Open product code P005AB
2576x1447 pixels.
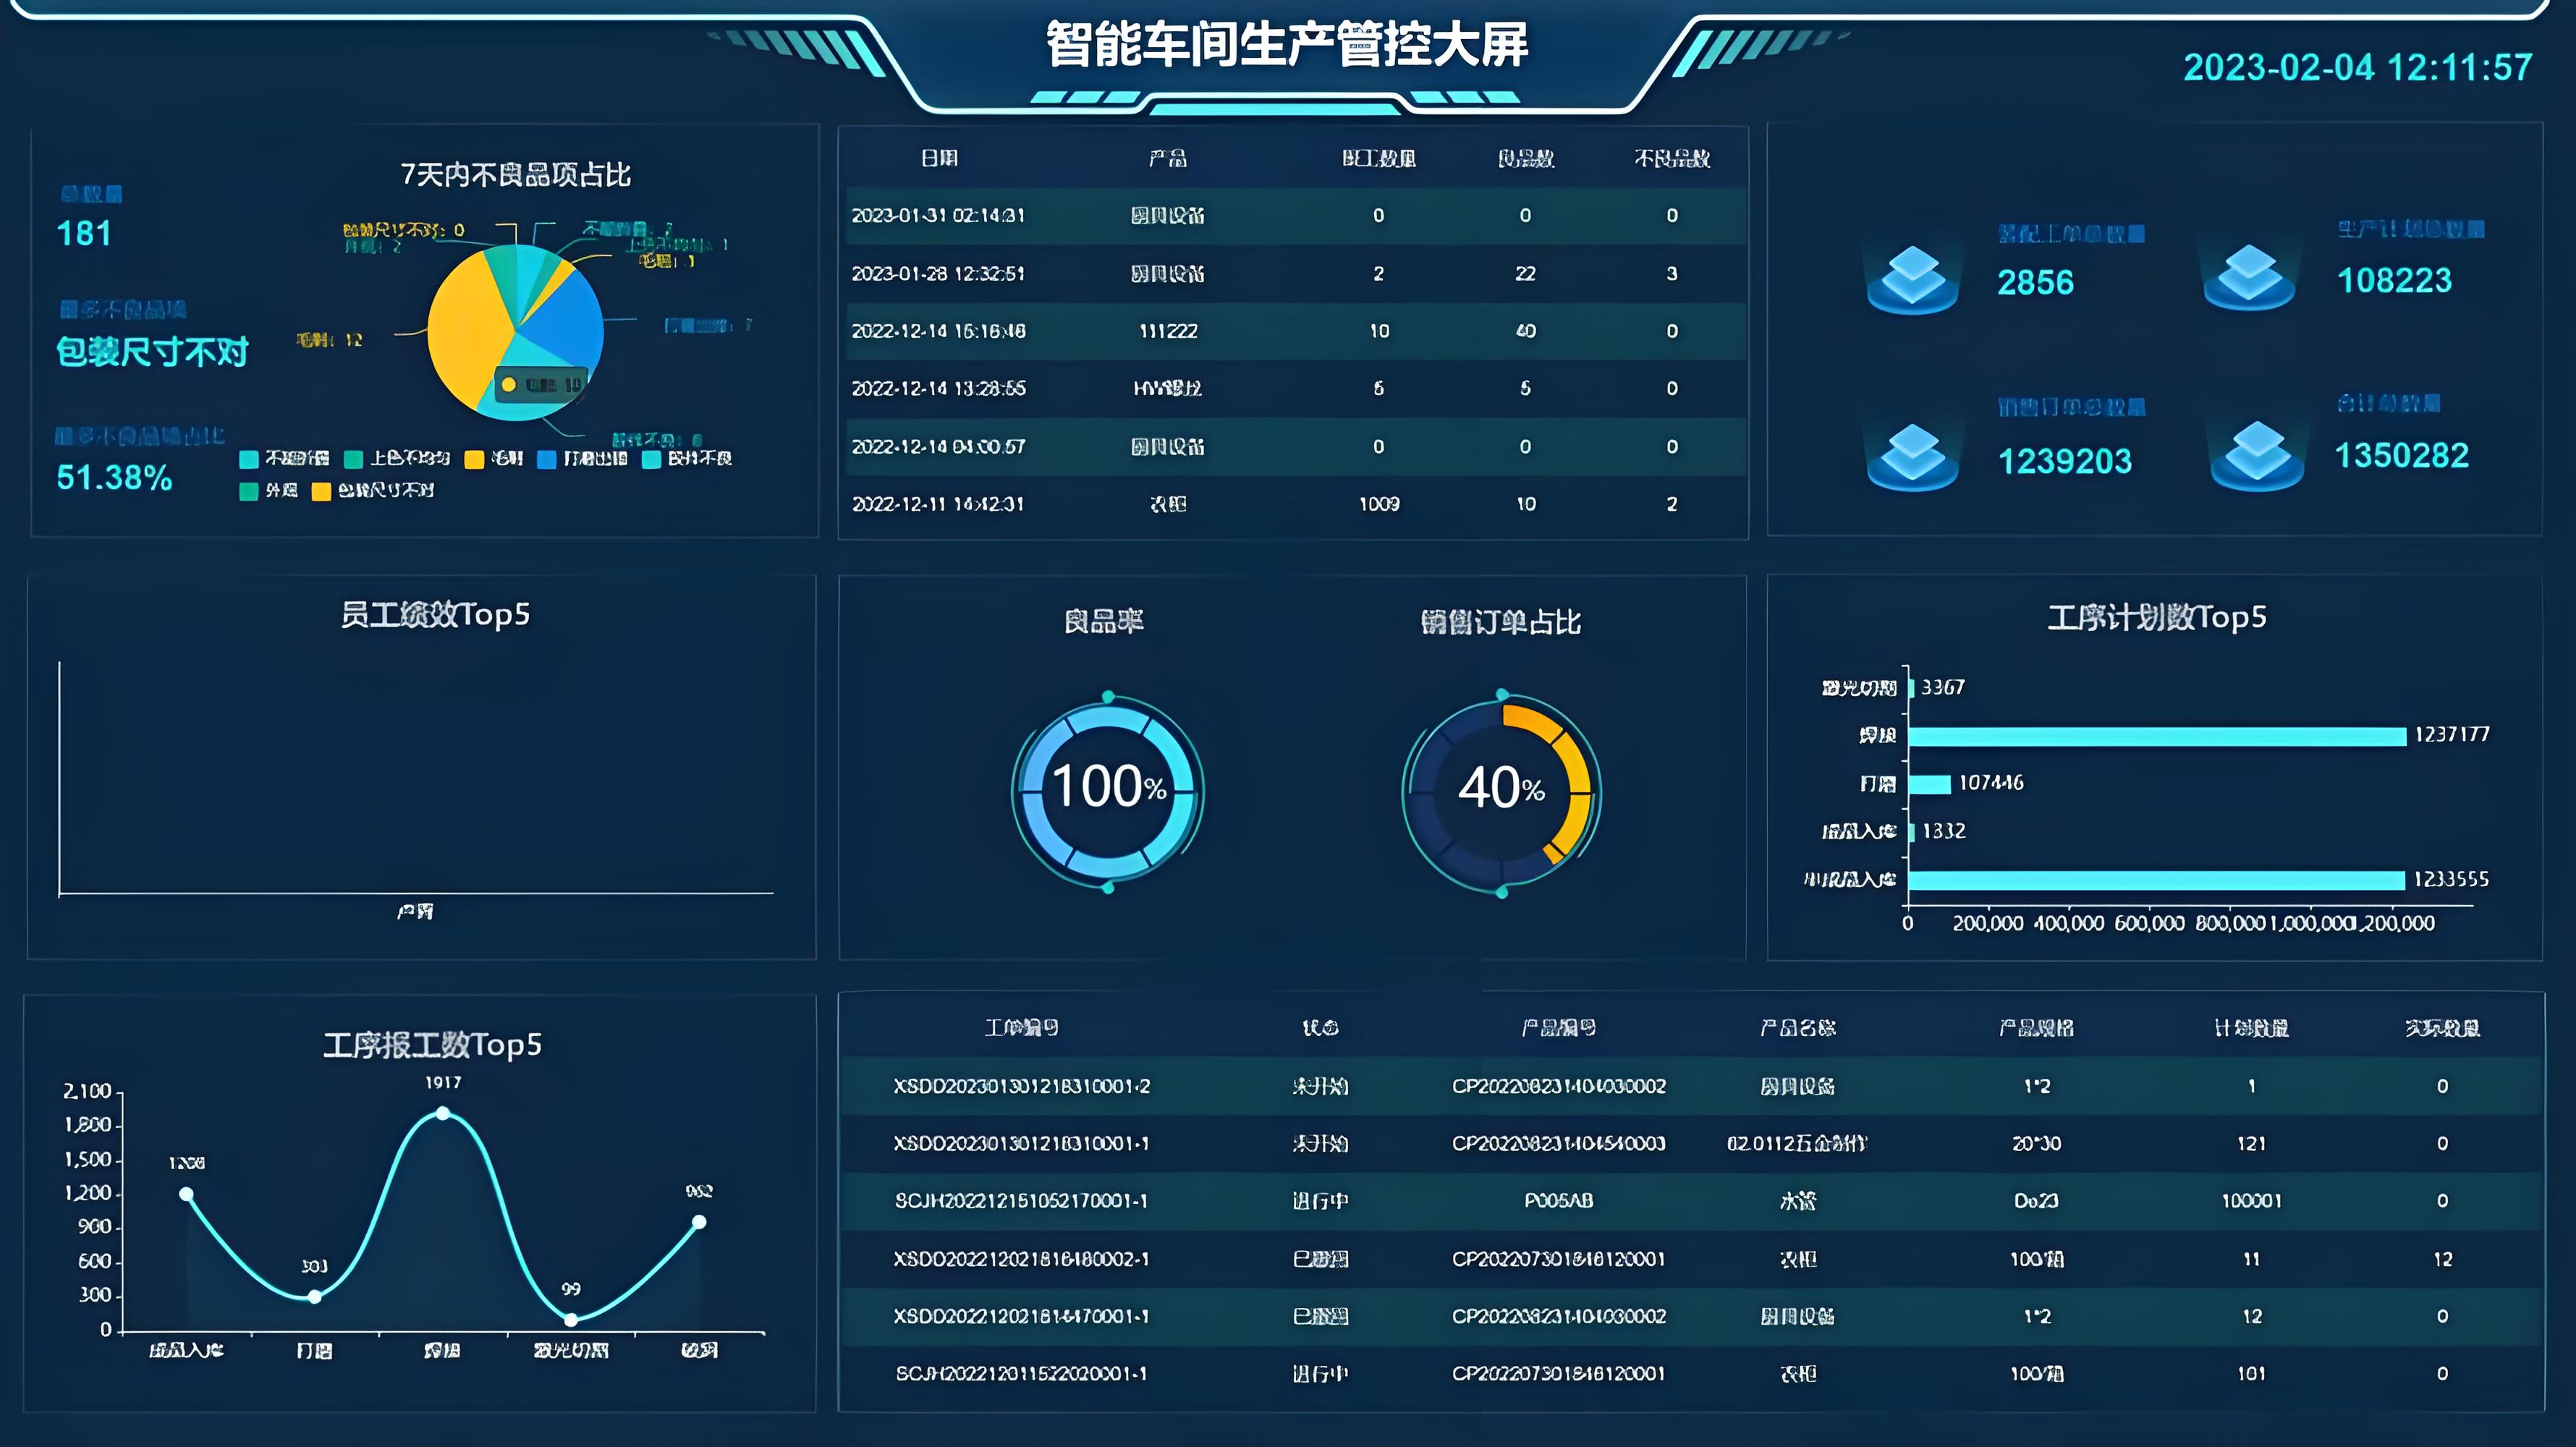coord(1558,1201)
